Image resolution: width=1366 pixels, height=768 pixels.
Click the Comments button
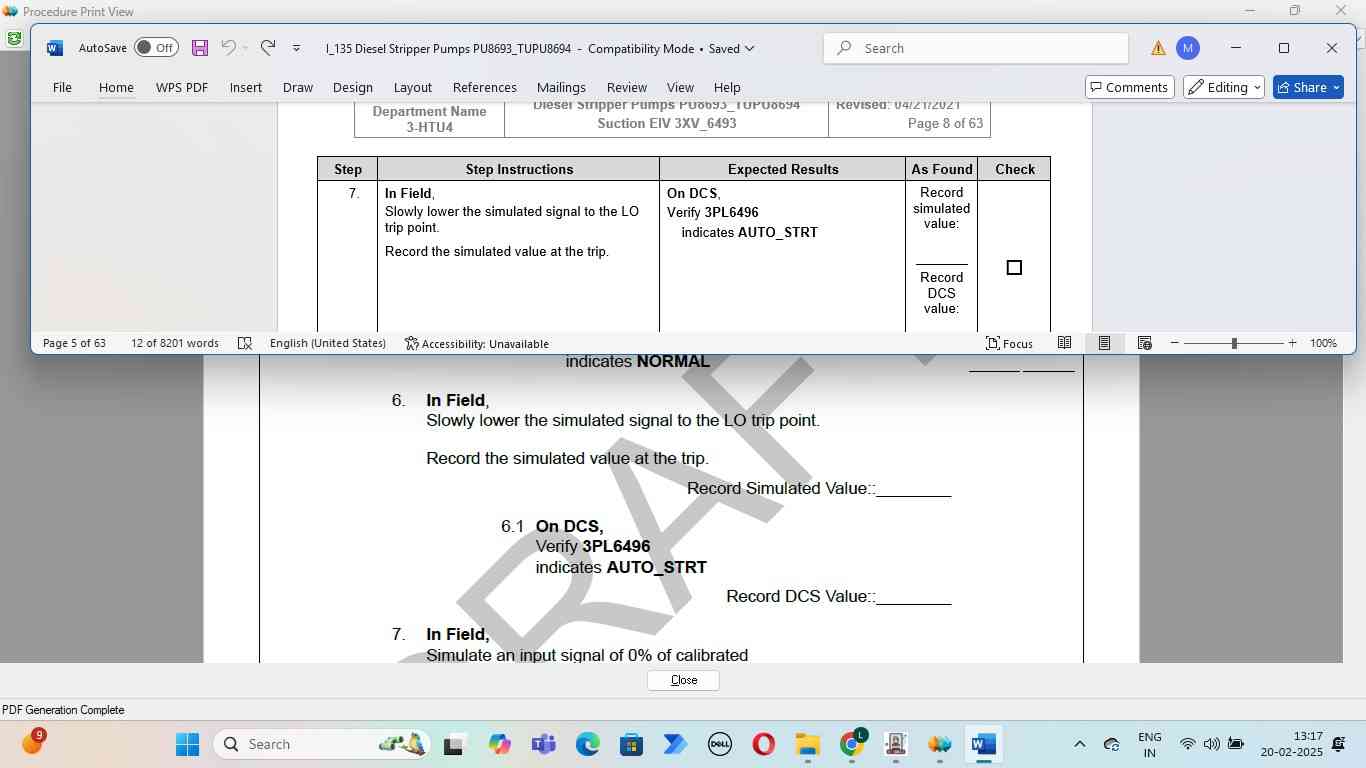pyautogui.click(x=1128, y=87)
